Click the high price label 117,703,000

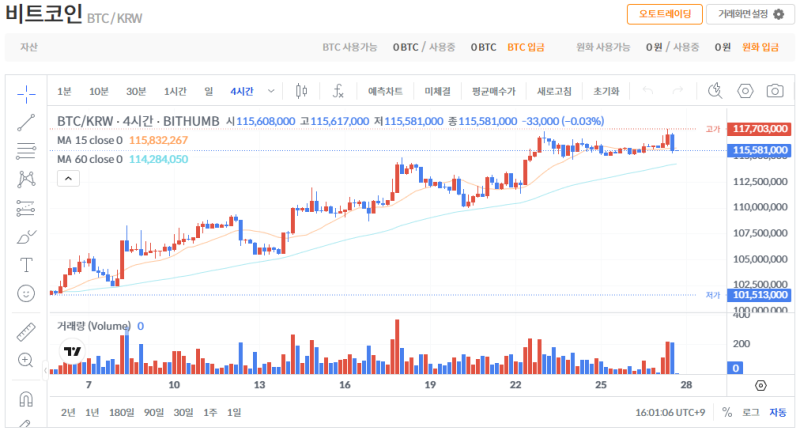(759, 129)
